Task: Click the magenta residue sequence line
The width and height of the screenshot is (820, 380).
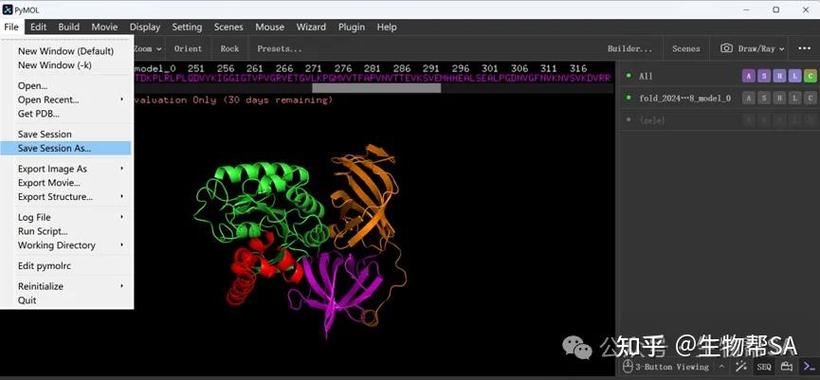Action: click(x=373, y=78)
